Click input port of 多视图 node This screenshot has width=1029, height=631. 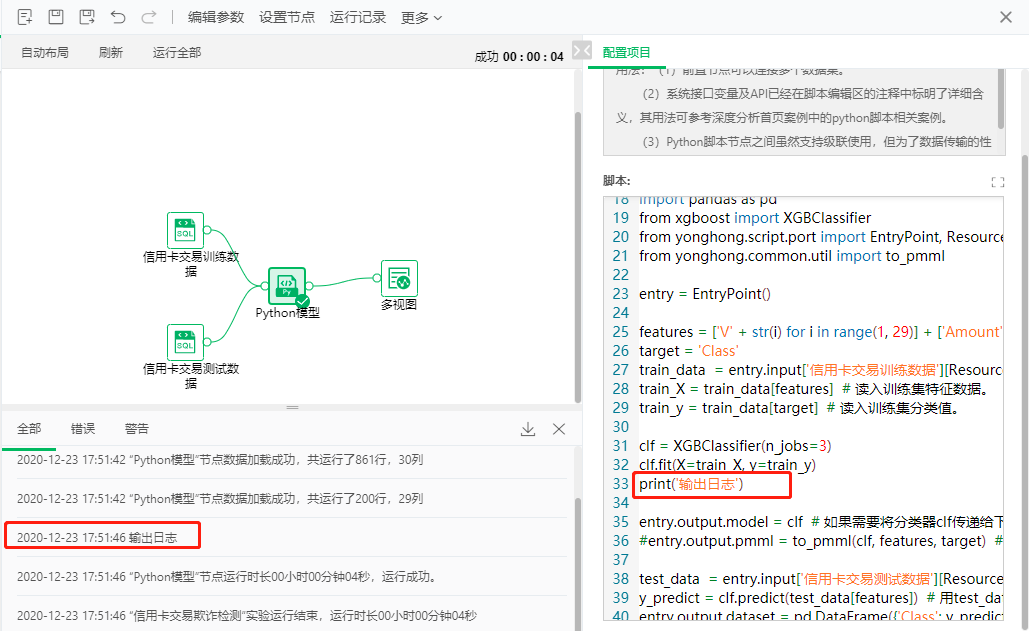(x=377, y=278)
